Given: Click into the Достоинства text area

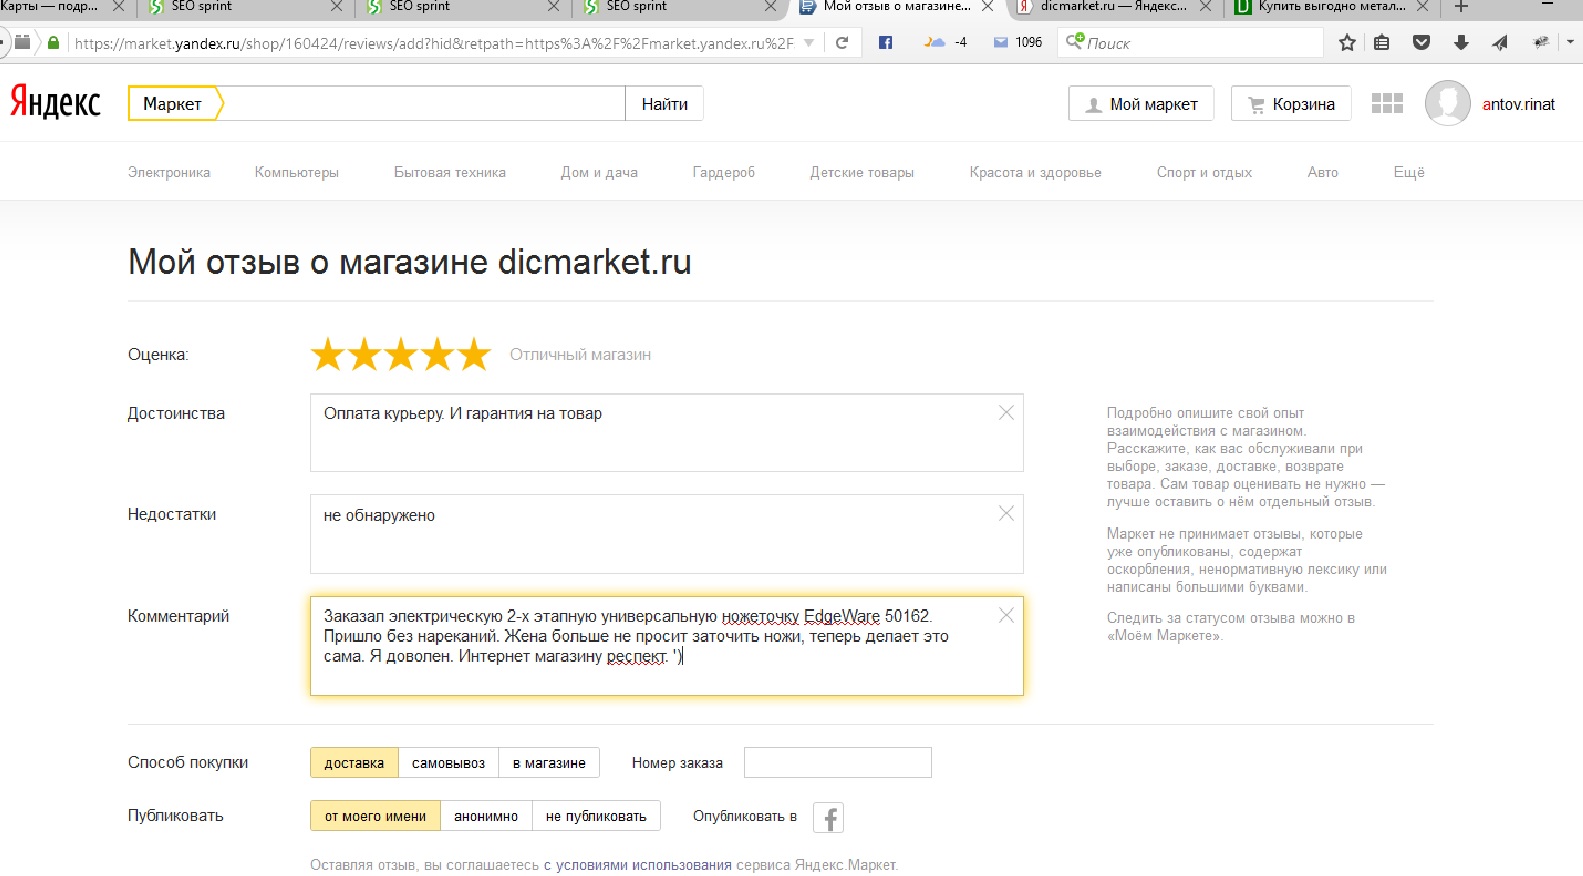Looking at the screenshot, I should pos(666,433).
